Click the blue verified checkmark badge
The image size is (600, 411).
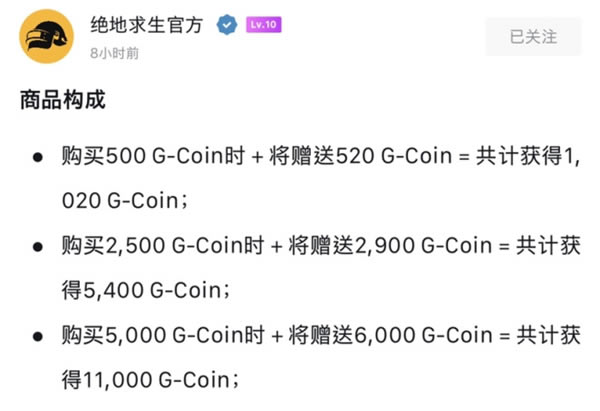point(227,25)
